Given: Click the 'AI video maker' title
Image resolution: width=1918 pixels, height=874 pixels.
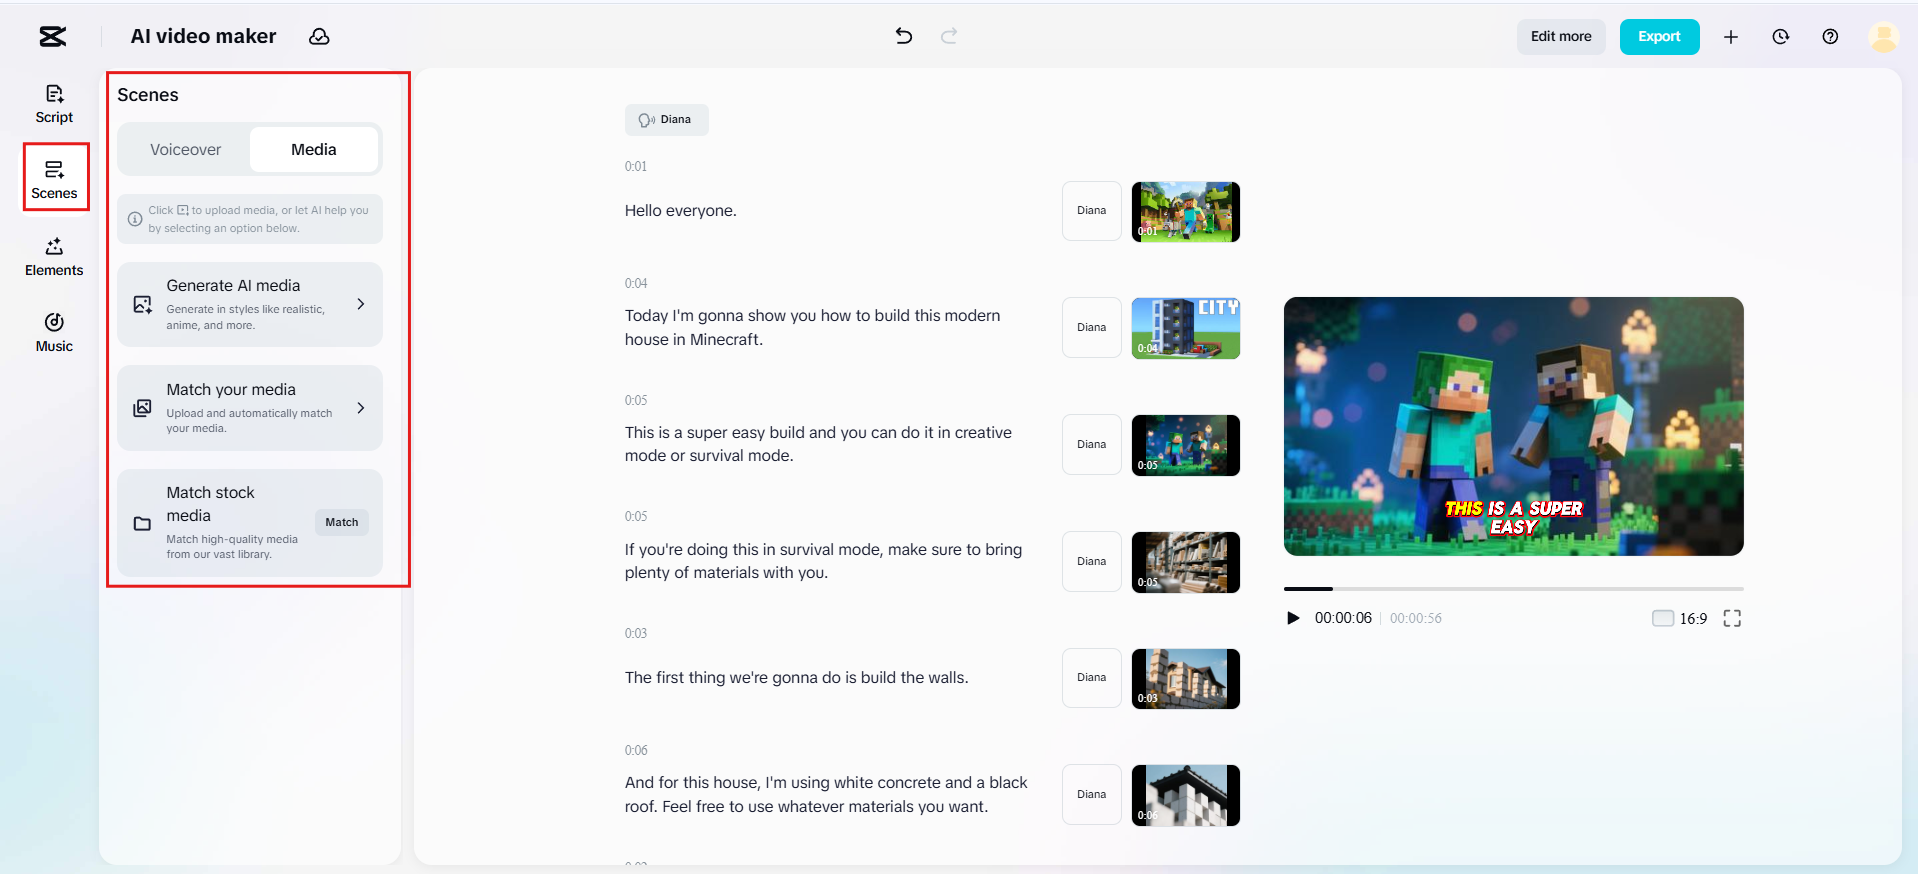Looking at the screenshot, I should click(204, 37).
